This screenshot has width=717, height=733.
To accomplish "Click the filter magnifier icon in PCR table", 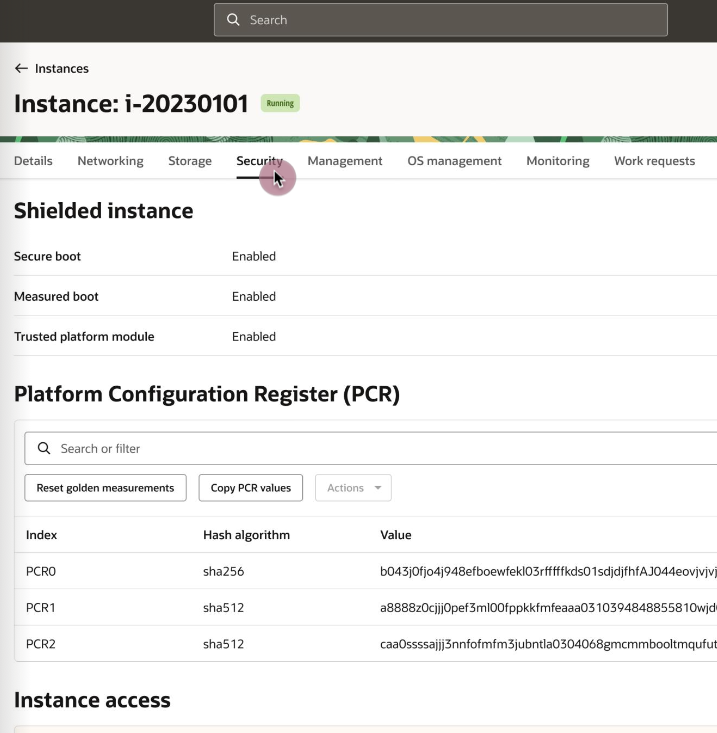I will 44,449.
